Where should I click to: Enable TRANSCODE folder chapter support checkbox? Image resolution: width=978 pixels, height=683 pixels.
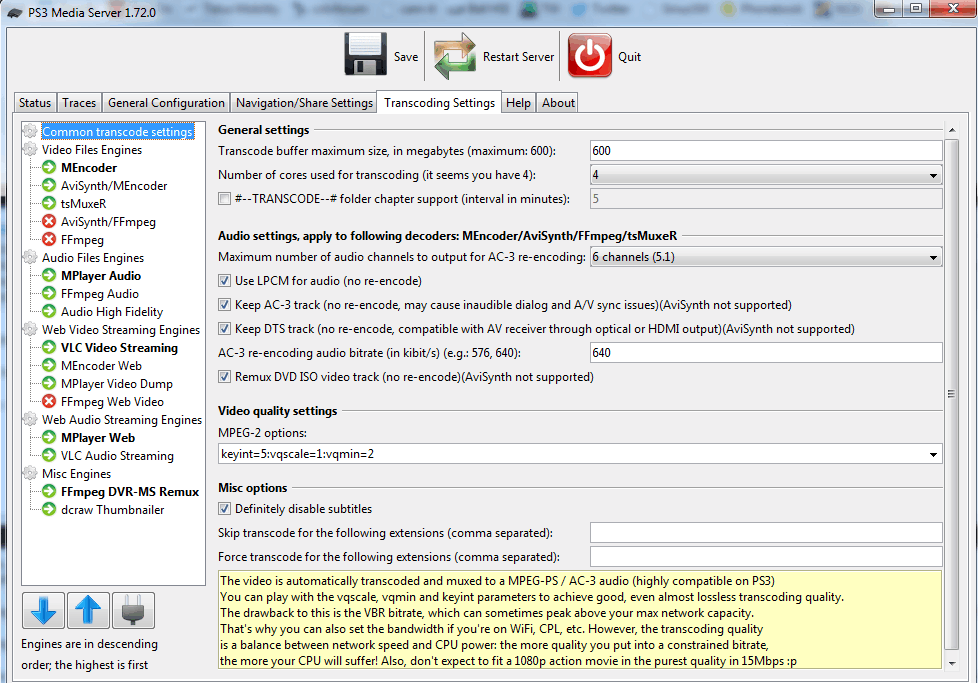click(225, 199)
